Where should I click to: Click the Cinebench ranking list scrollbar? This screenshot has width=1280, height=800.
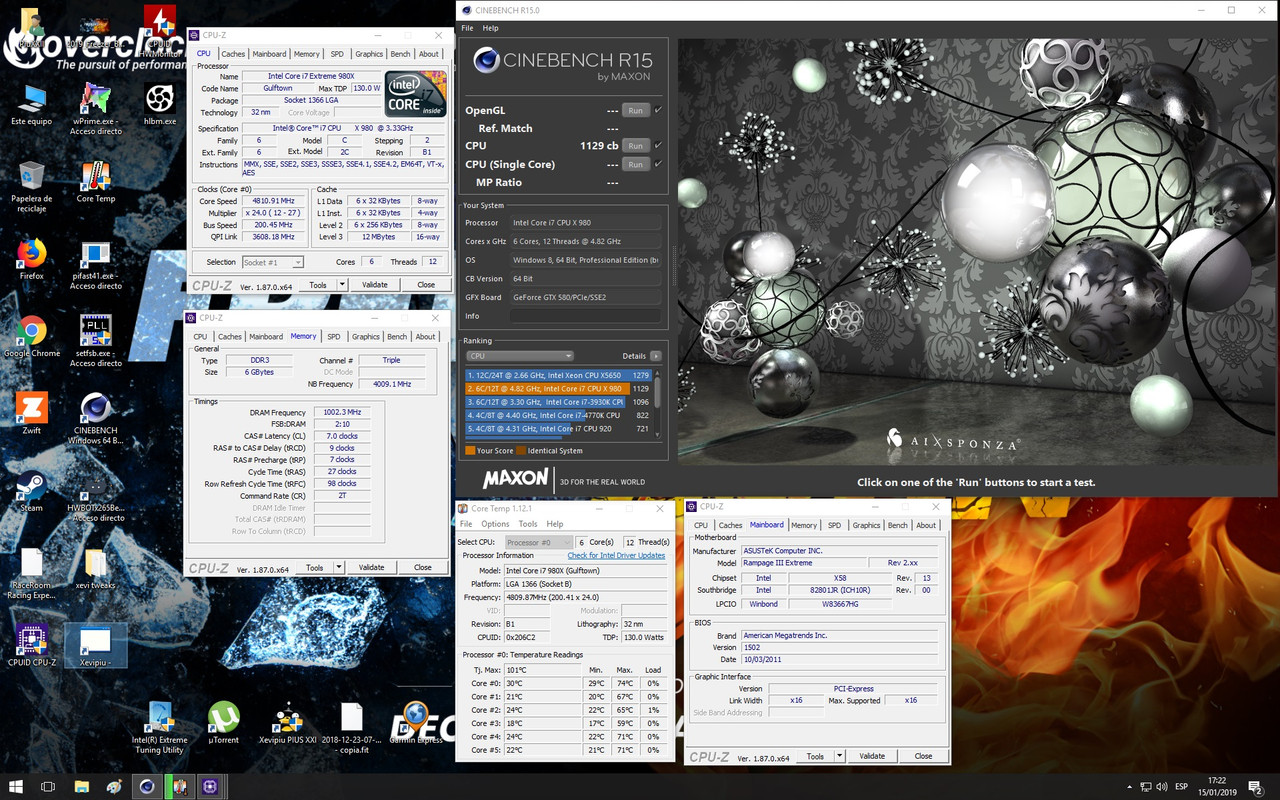657,401
